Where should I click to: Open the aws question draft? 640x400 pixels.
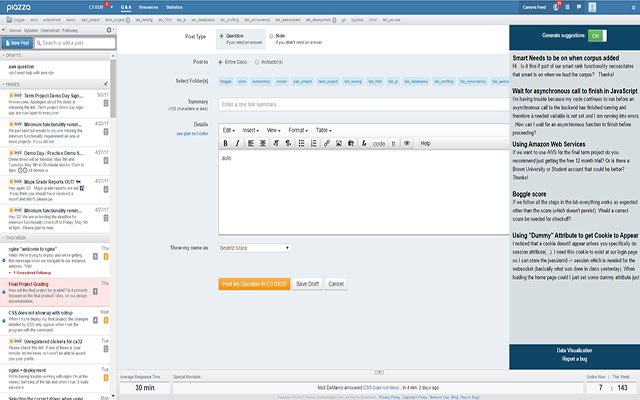55,69
